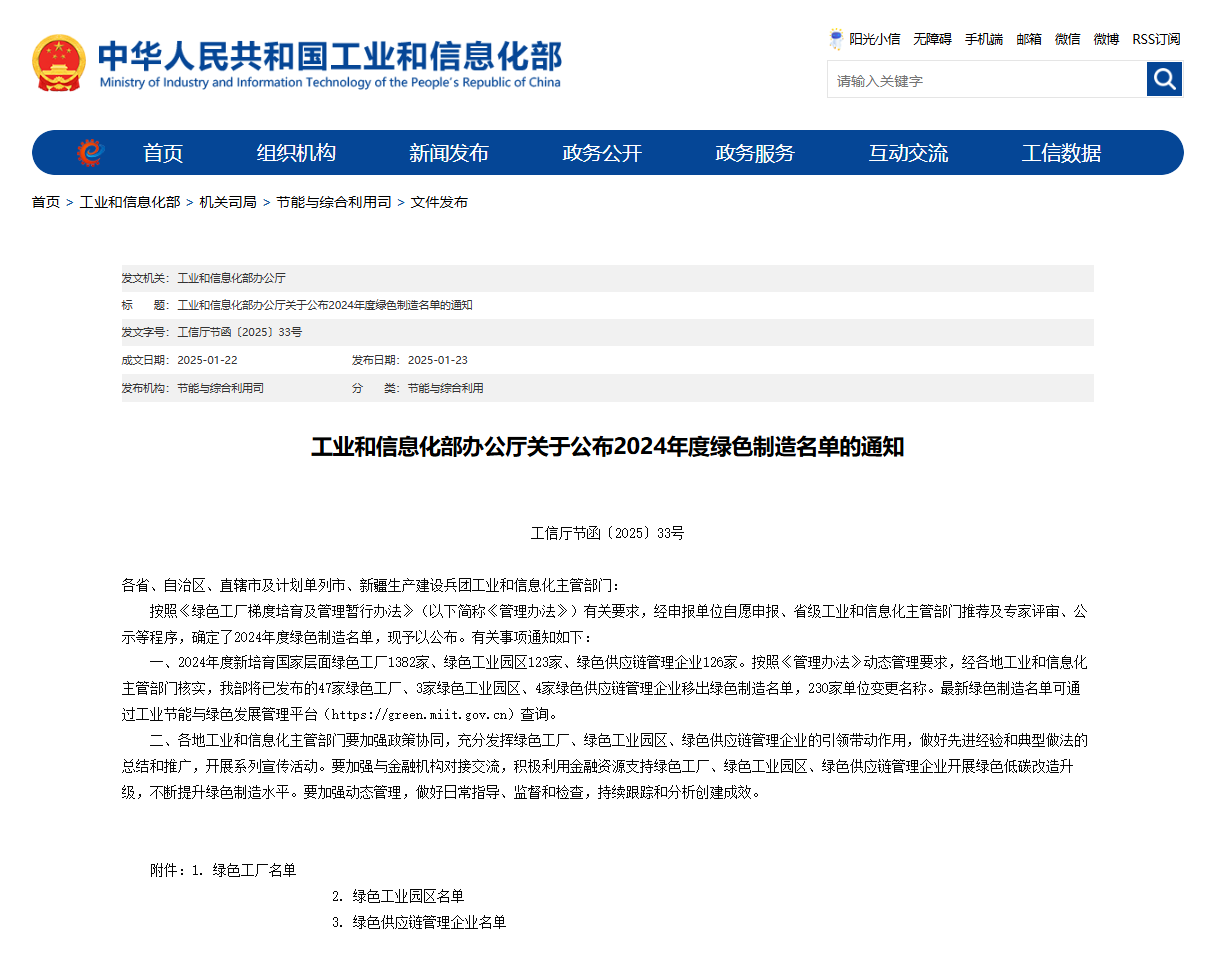1207x954 pixels.
Task: Enable 无障碍 accessibility mode
Action: point(932,39)
